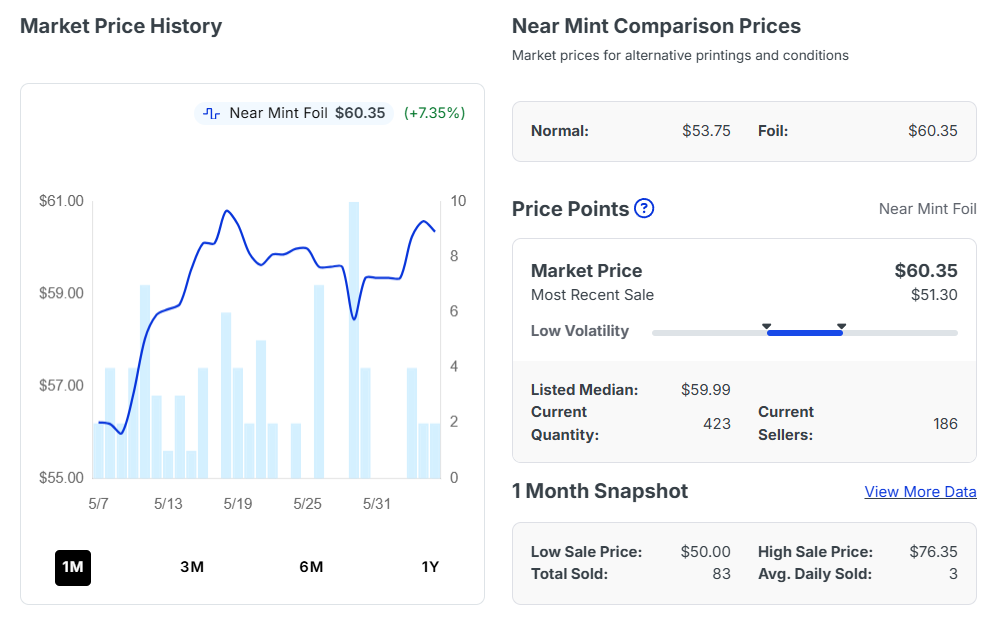Click the Near Mint Comparison Prices heading
Screen dimensions: 996x620
656,26
